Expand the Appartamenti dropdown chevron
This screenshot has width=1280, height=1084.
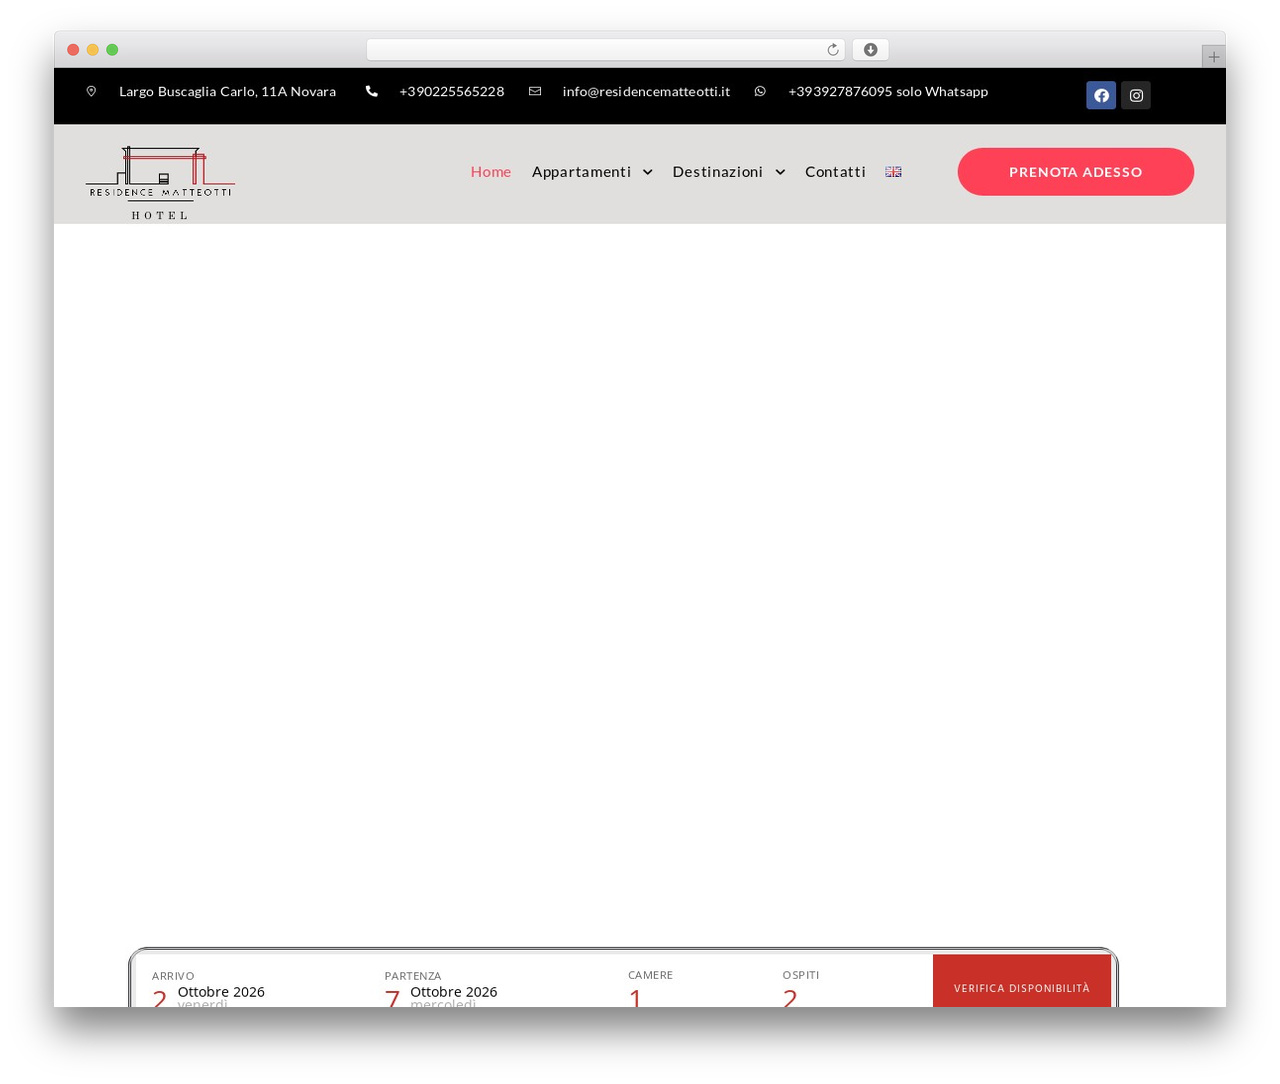648,172
